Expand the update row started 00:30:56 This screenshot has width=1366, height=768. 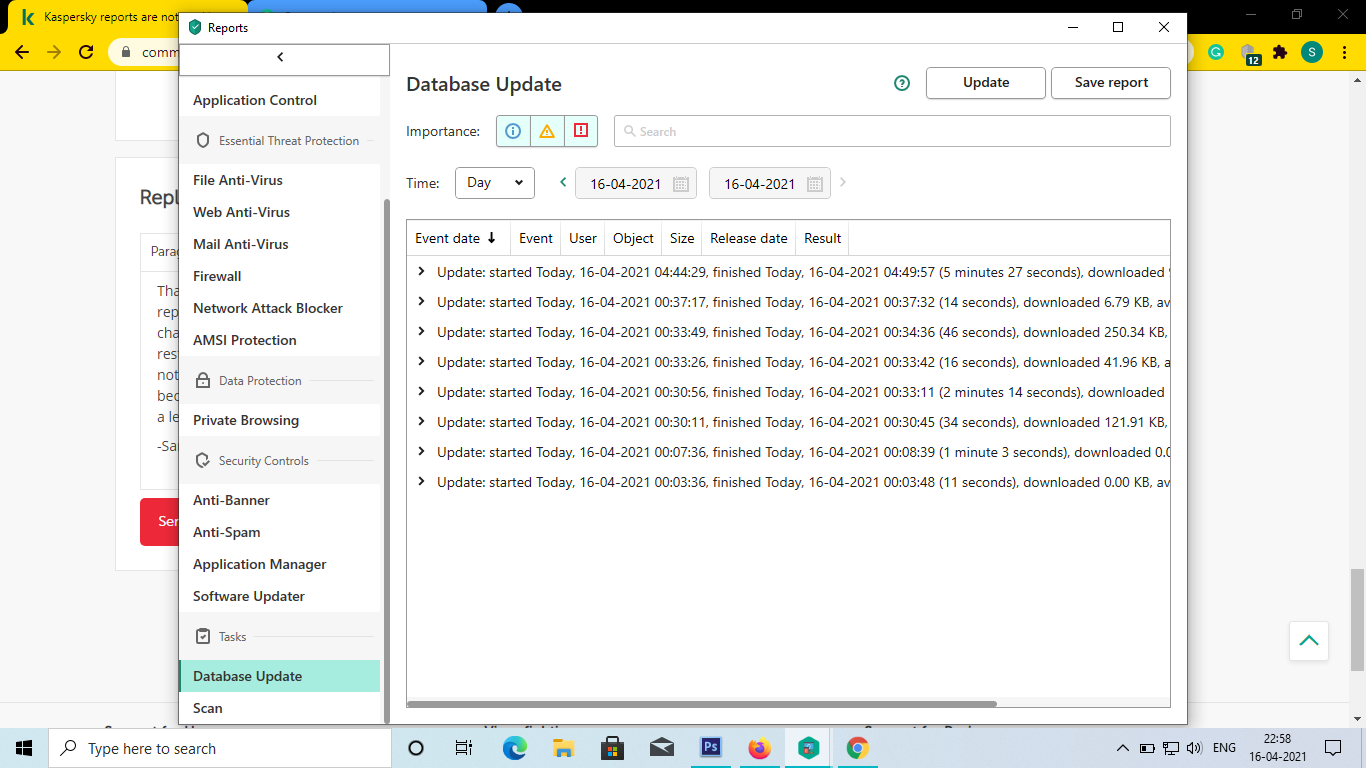click(421, 392)
